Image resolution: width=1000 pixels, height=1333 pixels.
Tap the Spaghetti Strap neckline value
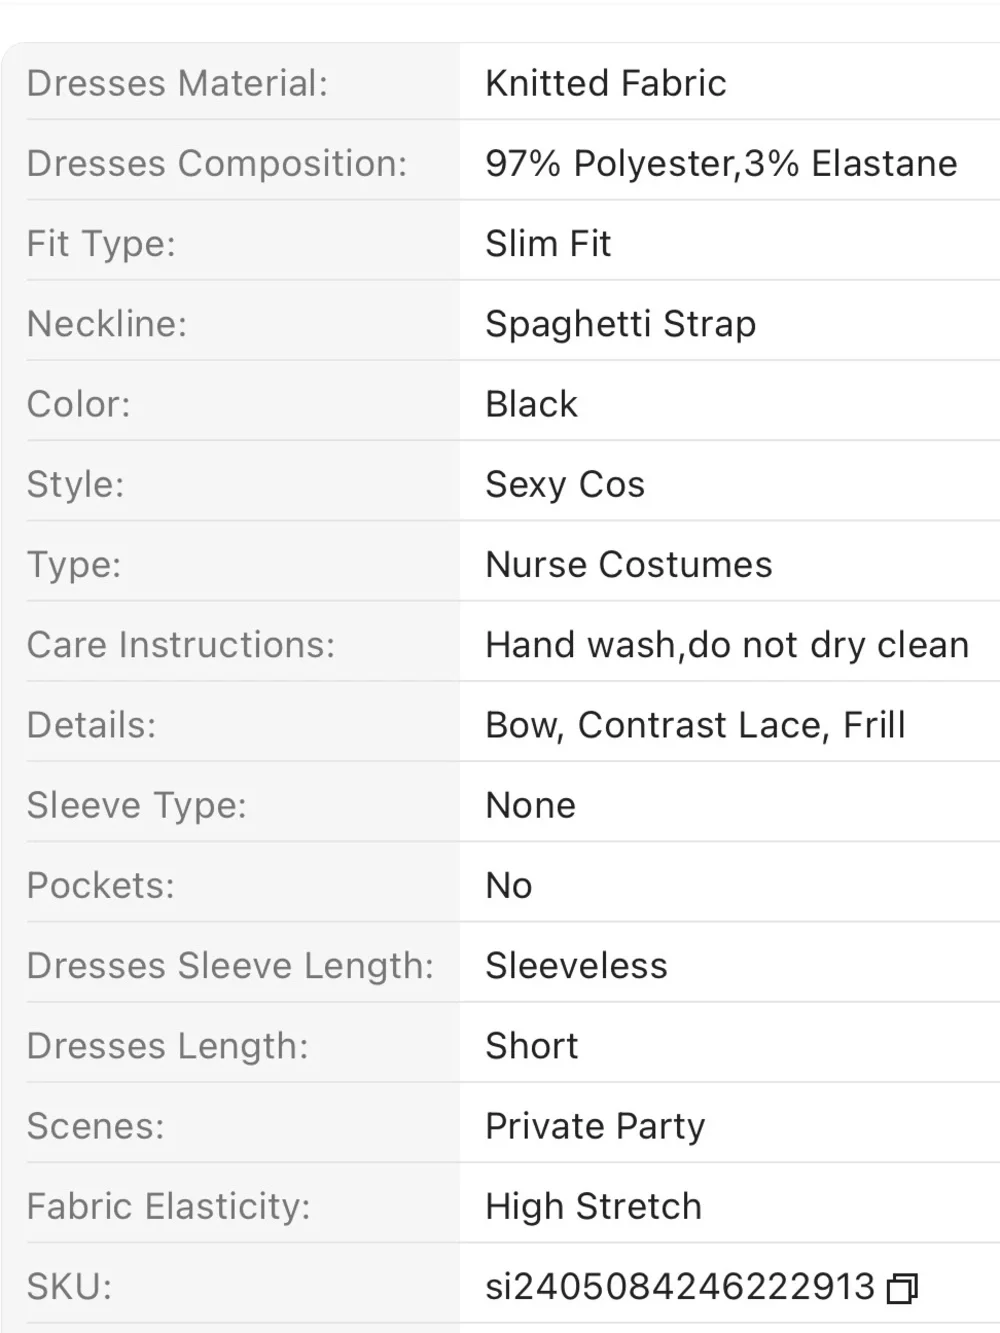(x=621, y=324)
